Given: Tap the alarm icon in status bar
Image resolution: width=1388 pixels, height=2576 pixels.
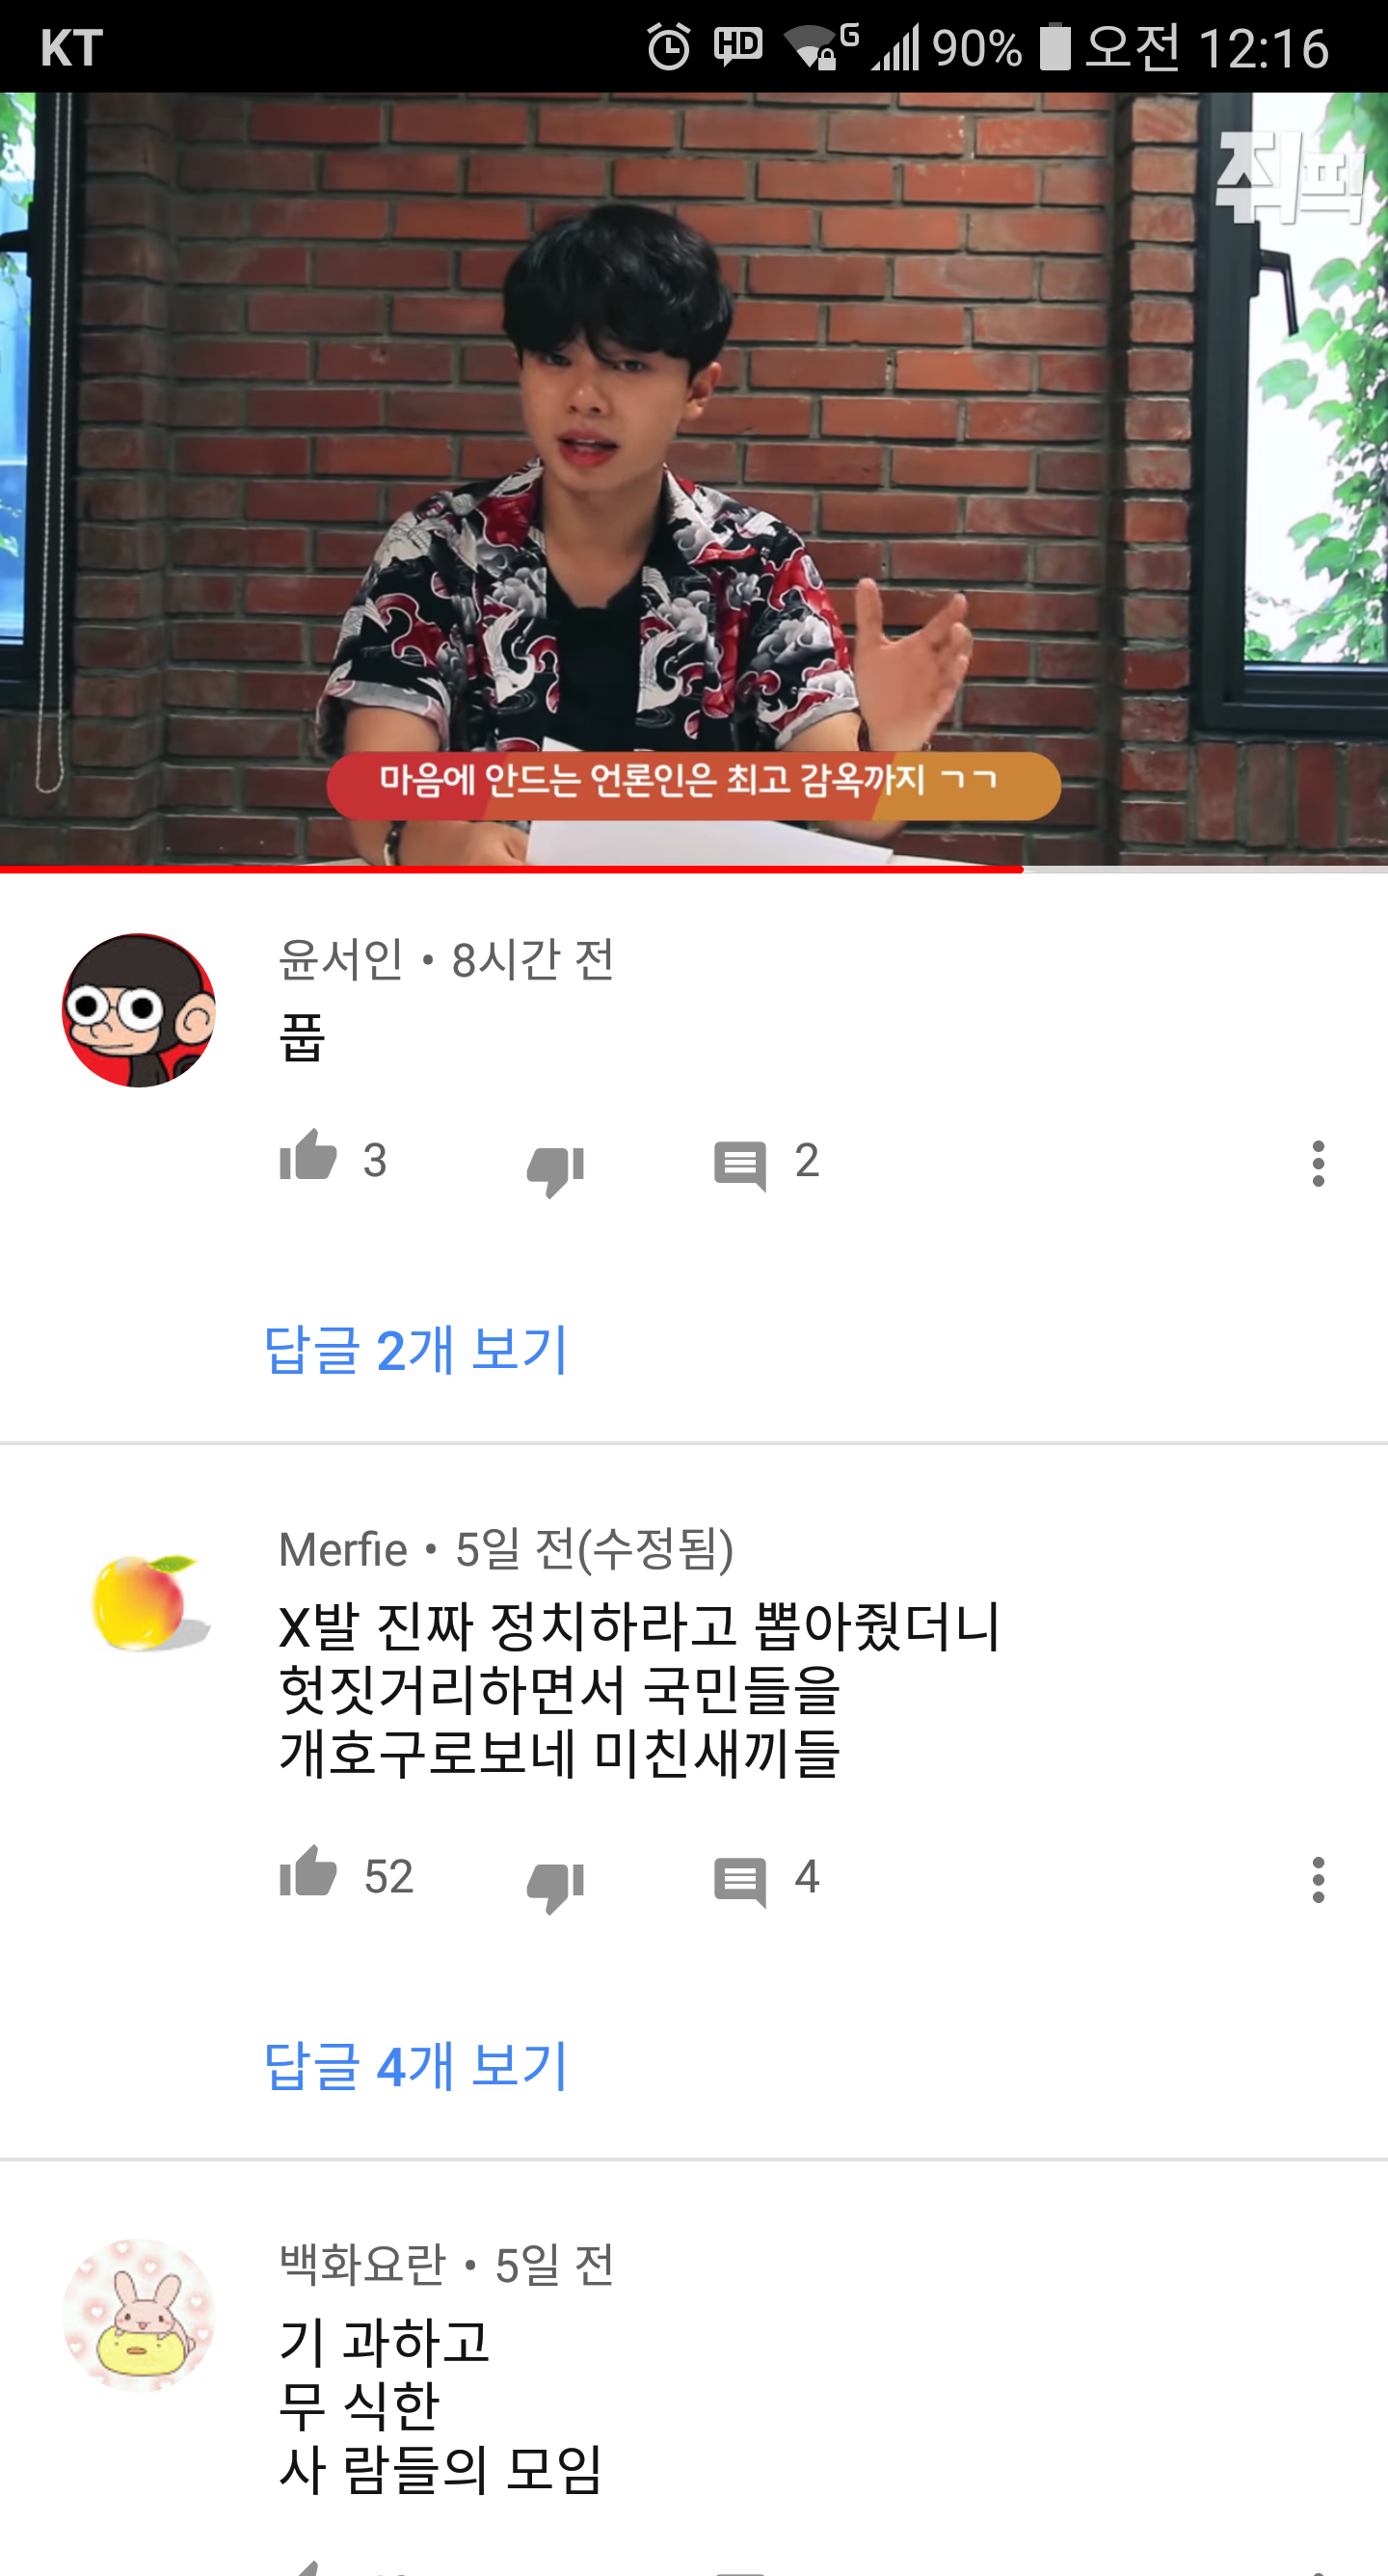Looking at the screenshot, I should coord(668,47).
